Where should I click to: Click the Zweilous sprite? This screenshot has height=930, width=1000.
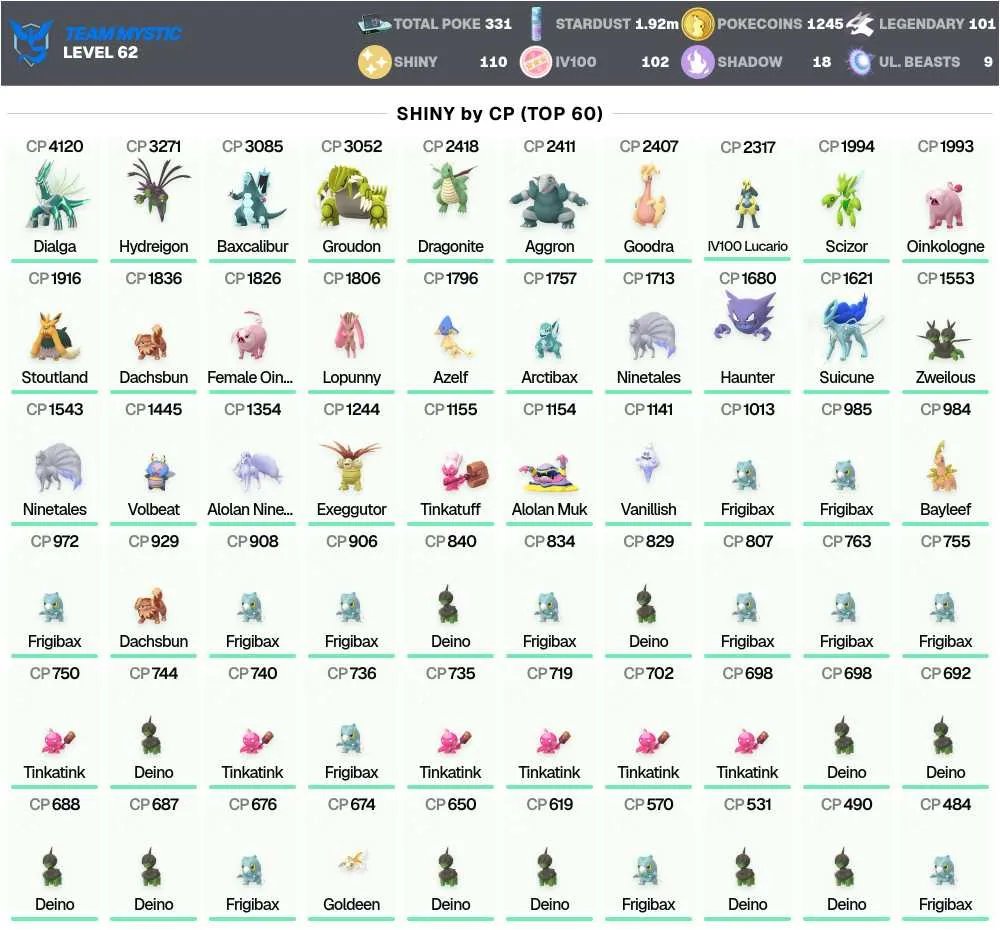[945, 339]
